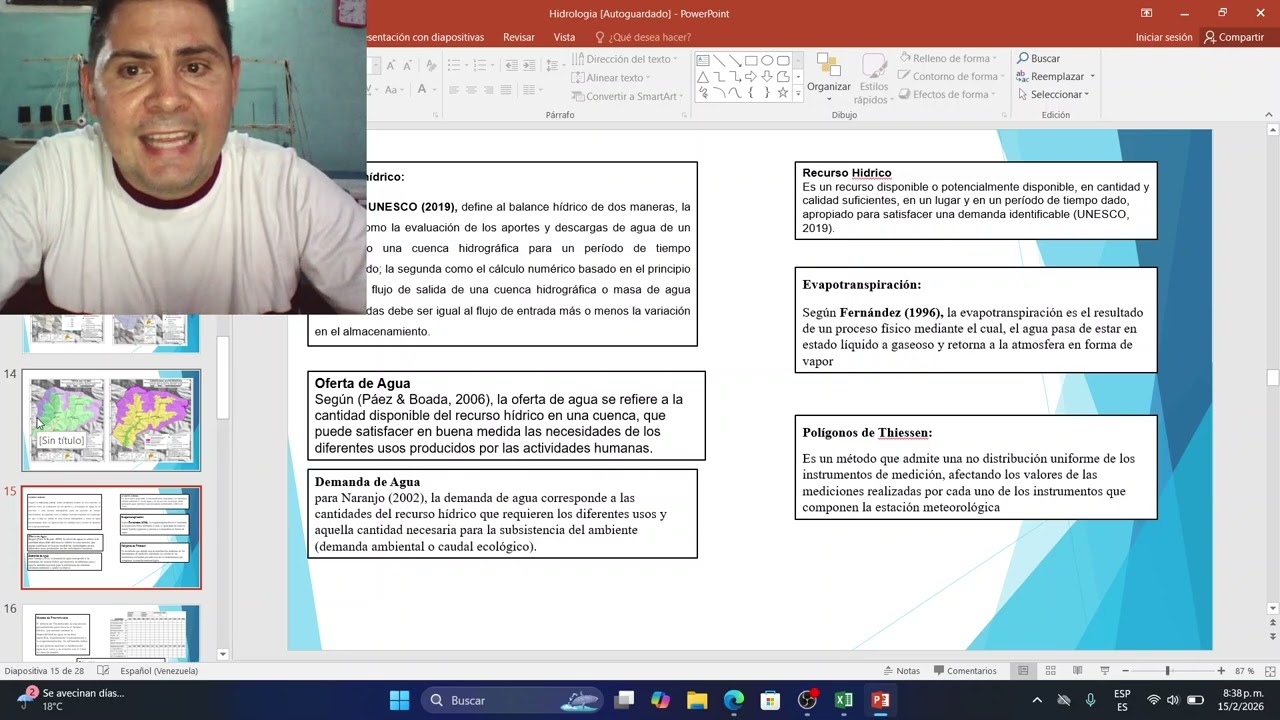Image resolution: width=1280 pixels, height=720 pixels.
Task: Open Excel from the taskbar
Action: click(x=843, y=700)
